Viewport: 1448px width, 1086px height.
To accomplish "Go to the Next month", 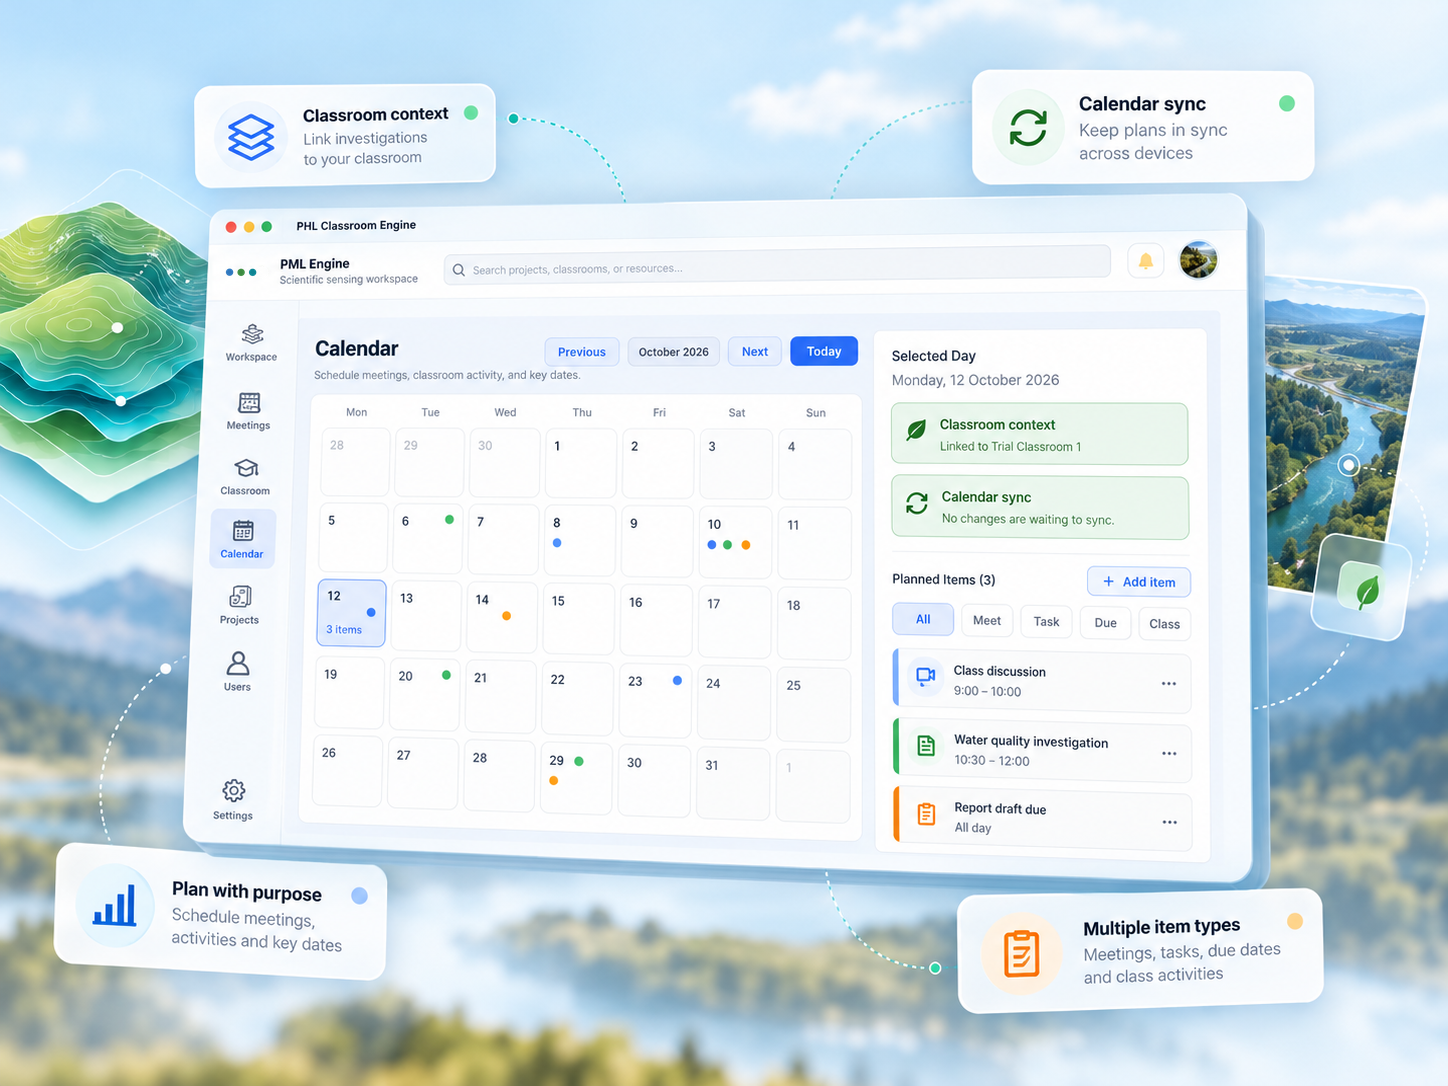I will pos(755,352).
